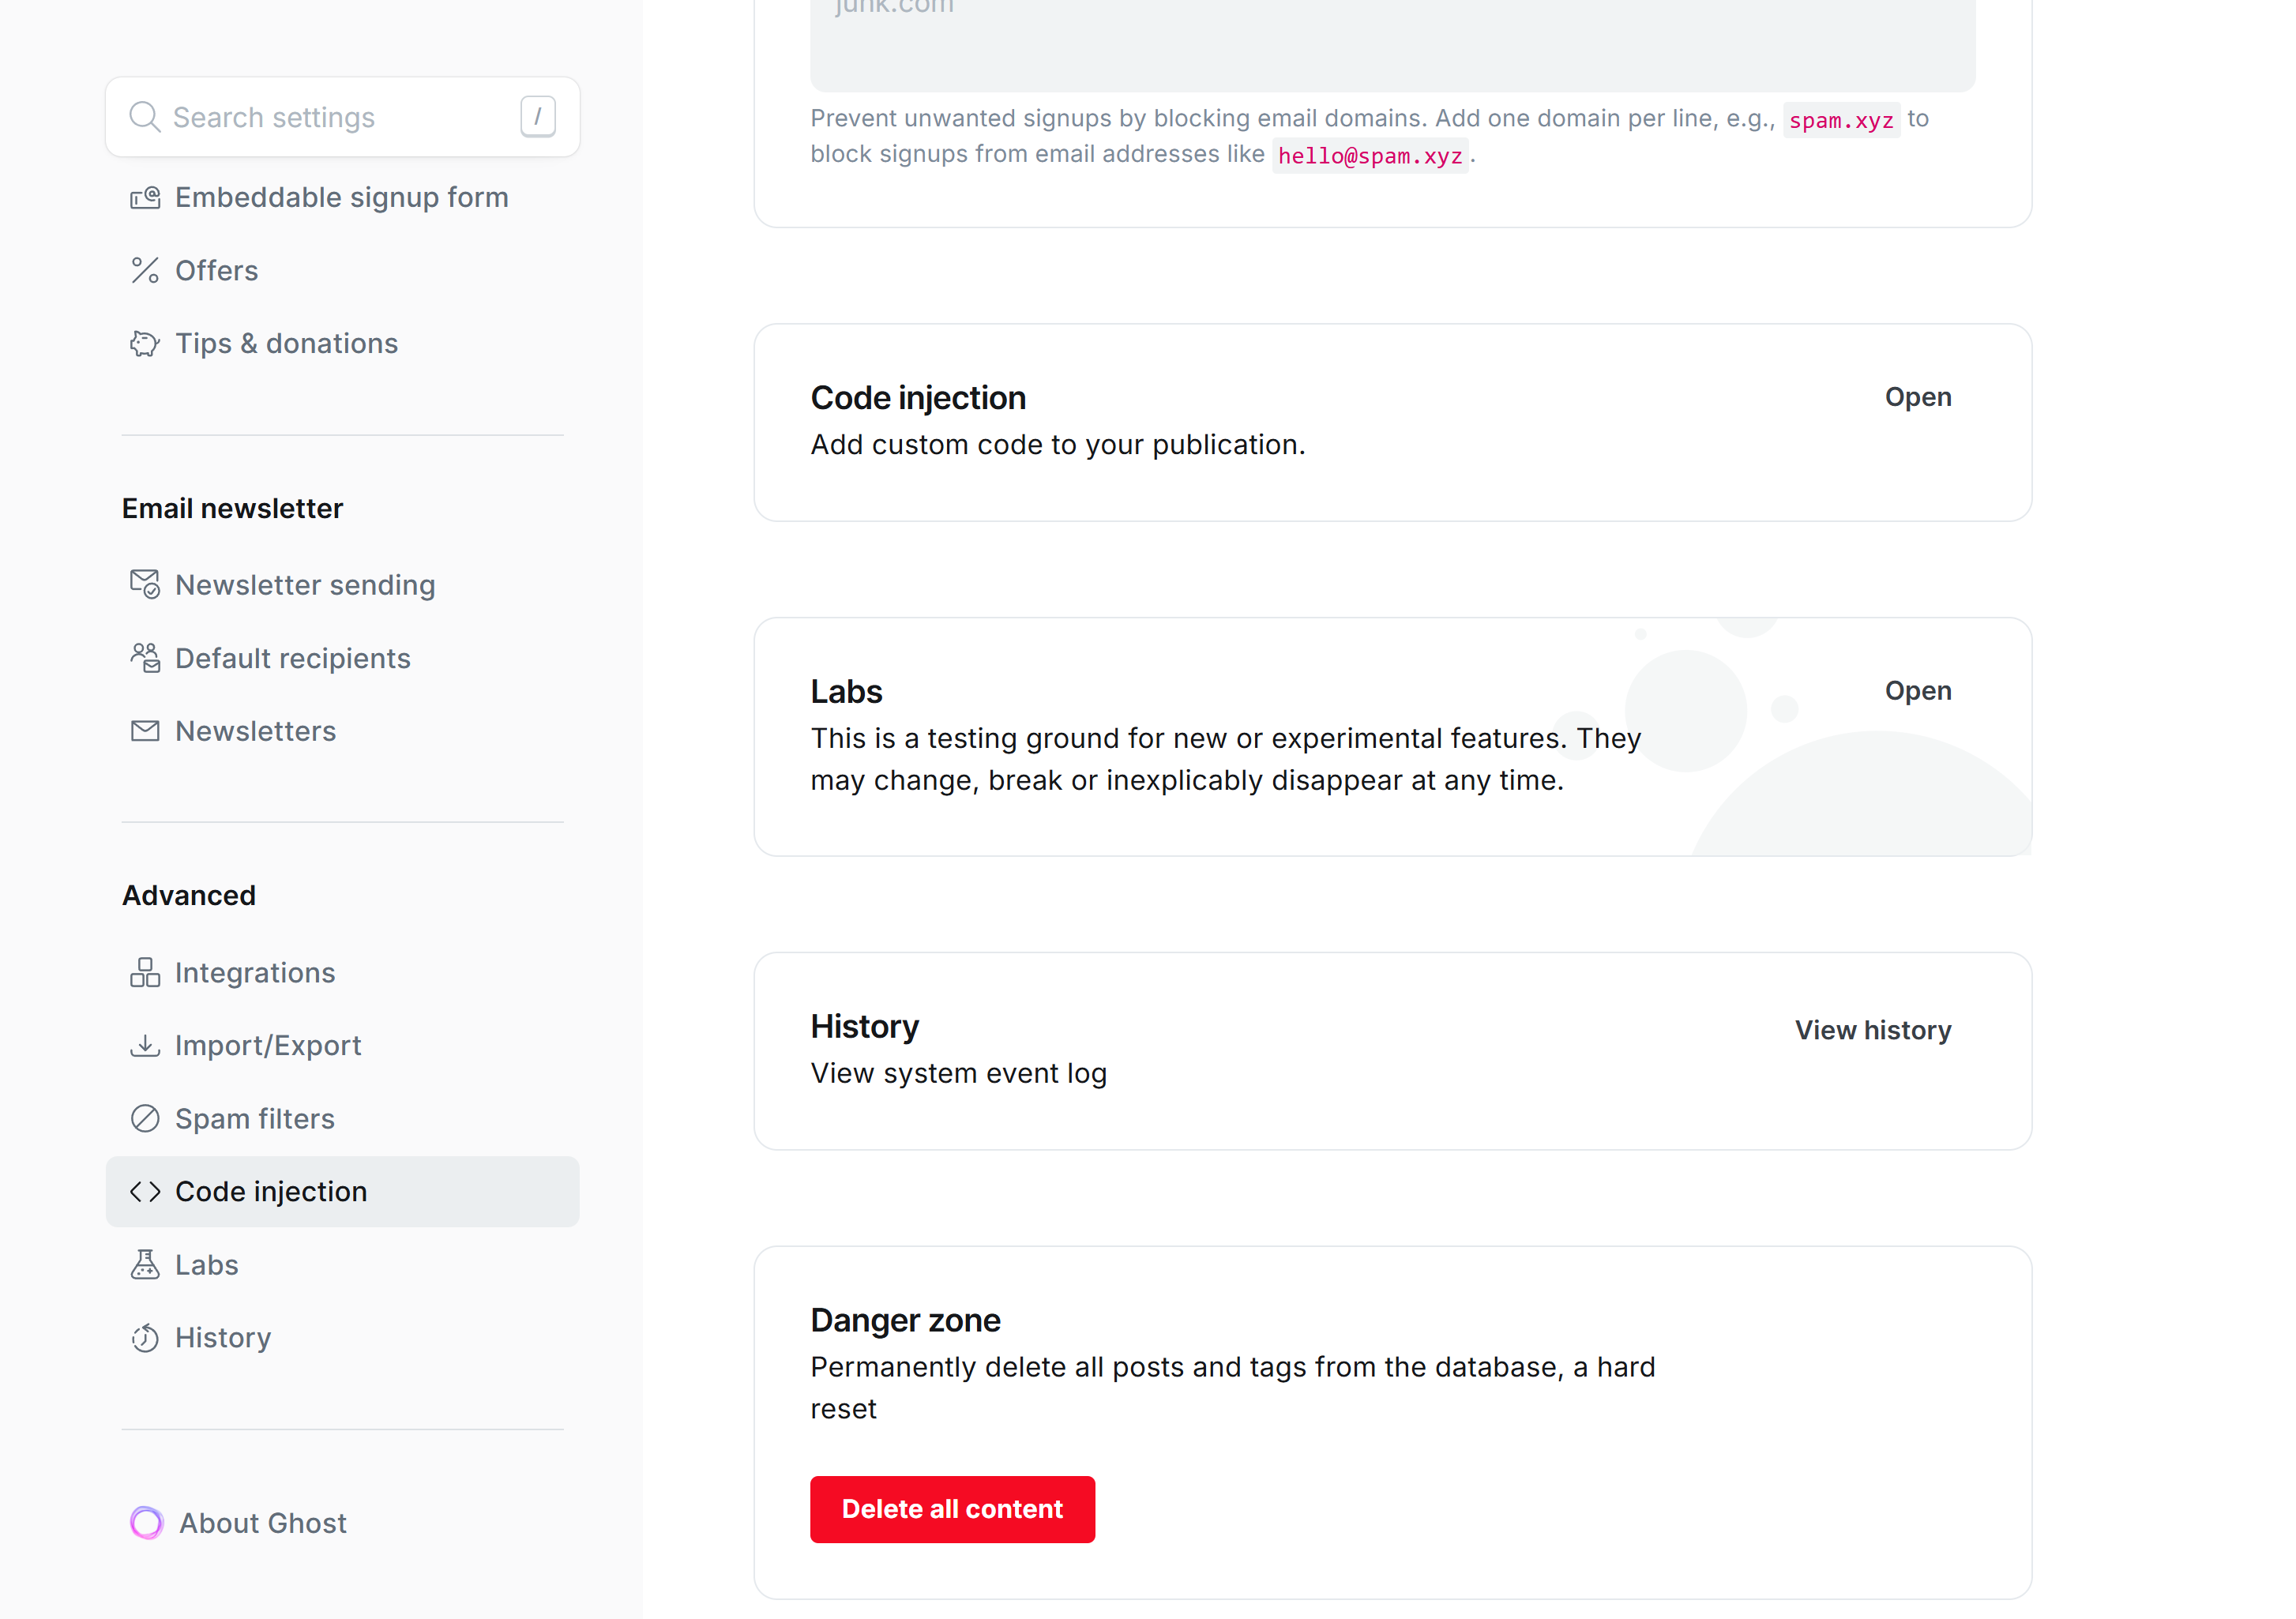This screenshot has width=2296, height=1619.
Task: Click the Newsletters mail icon
Action: (145, 730)
